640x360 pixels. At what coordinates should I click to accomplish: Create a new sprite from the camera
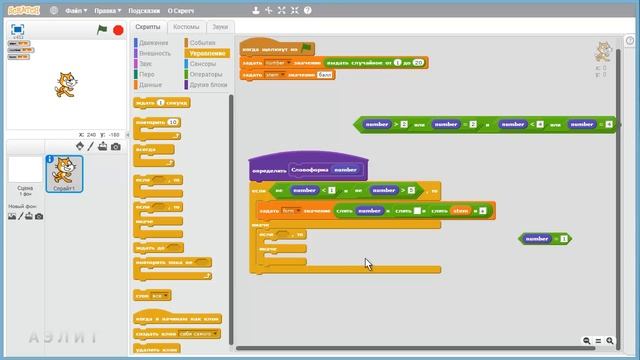point(116,147)
